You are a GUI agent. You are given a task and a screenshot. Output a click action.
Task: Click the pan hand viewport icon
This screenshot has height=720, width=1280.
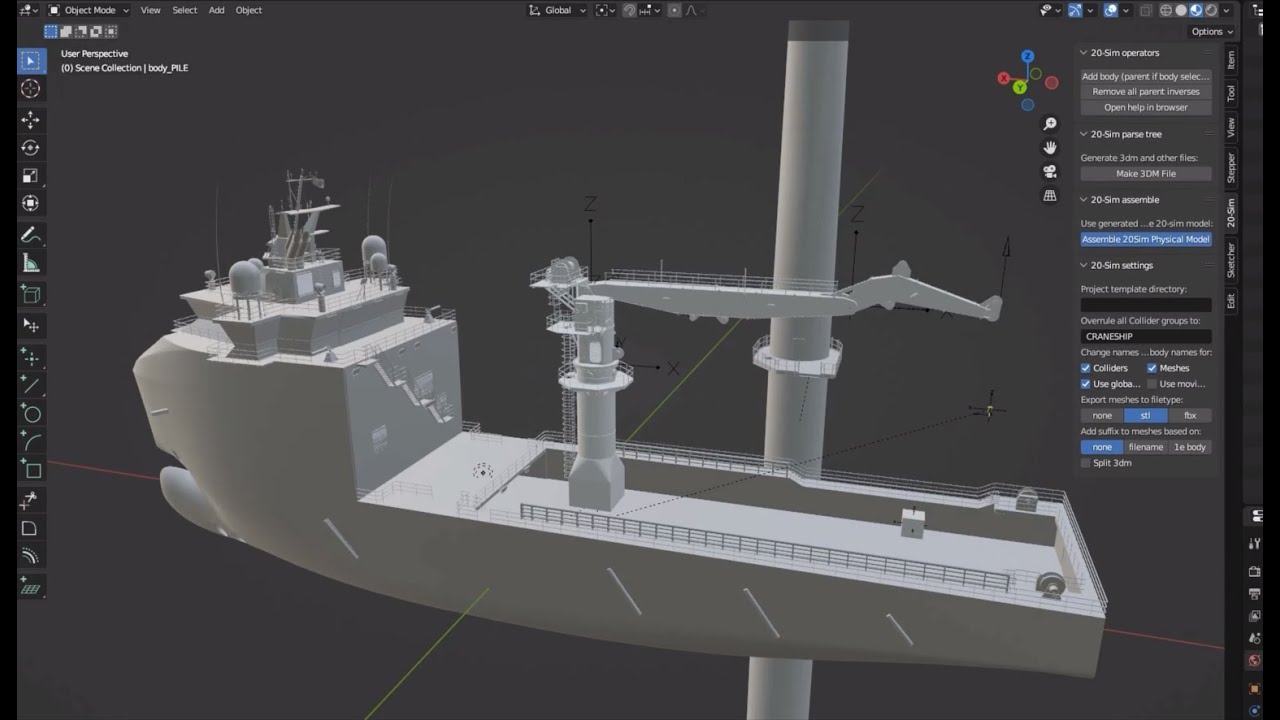coord(1050,147)
